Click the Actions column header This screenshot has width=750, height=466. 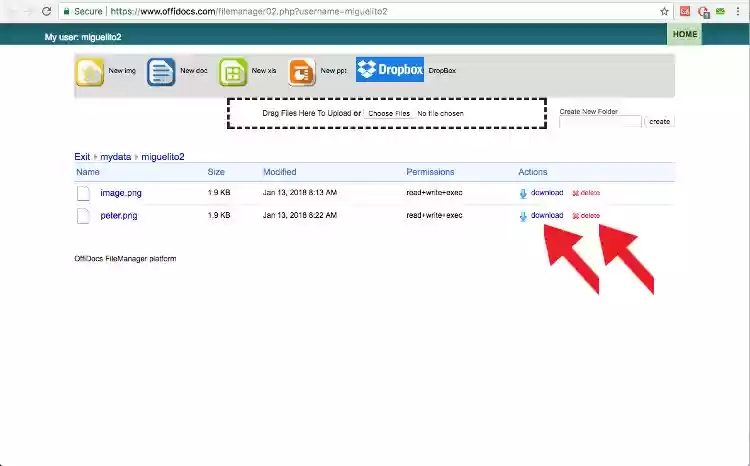pyautogui.click(x=532, y=172)
